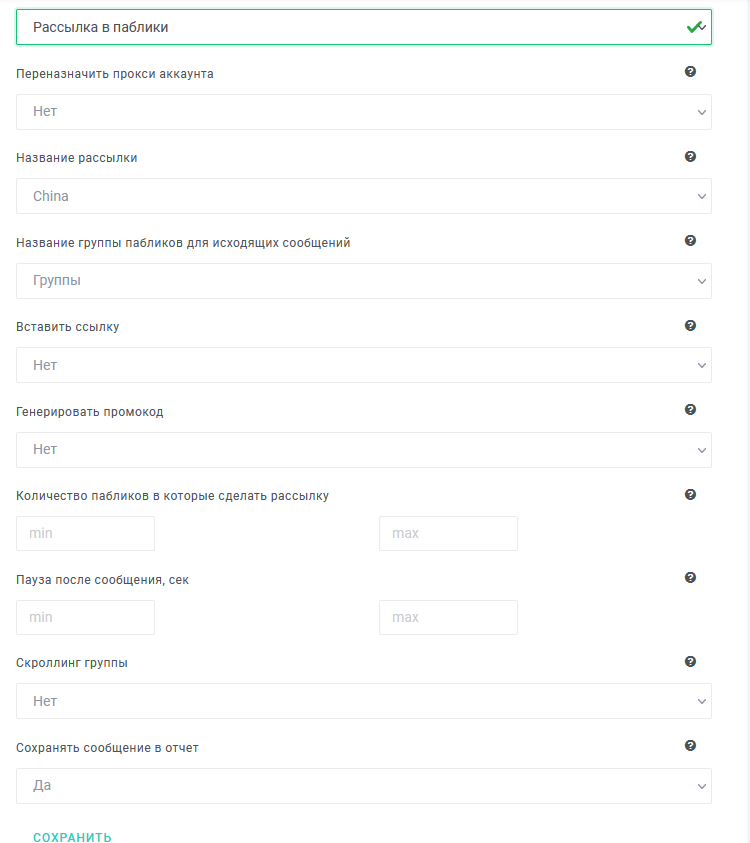The width and height of the screenshot is (750, 843).
Task: Expand the Группы dropdown list
Action: (x=364, y=281)
